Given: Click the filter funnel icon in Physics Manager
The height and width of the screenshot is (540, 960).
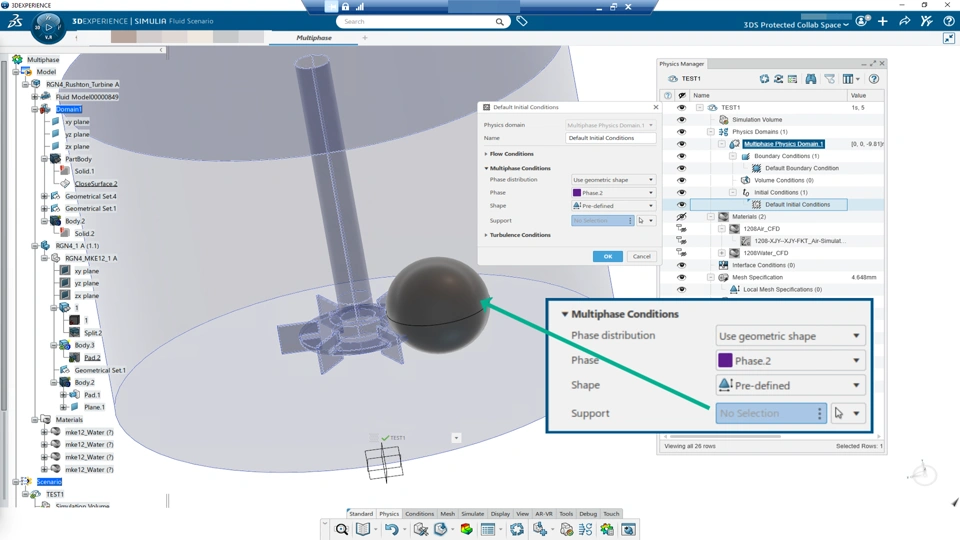Looking at the screenshot, I should click(830, 79).
